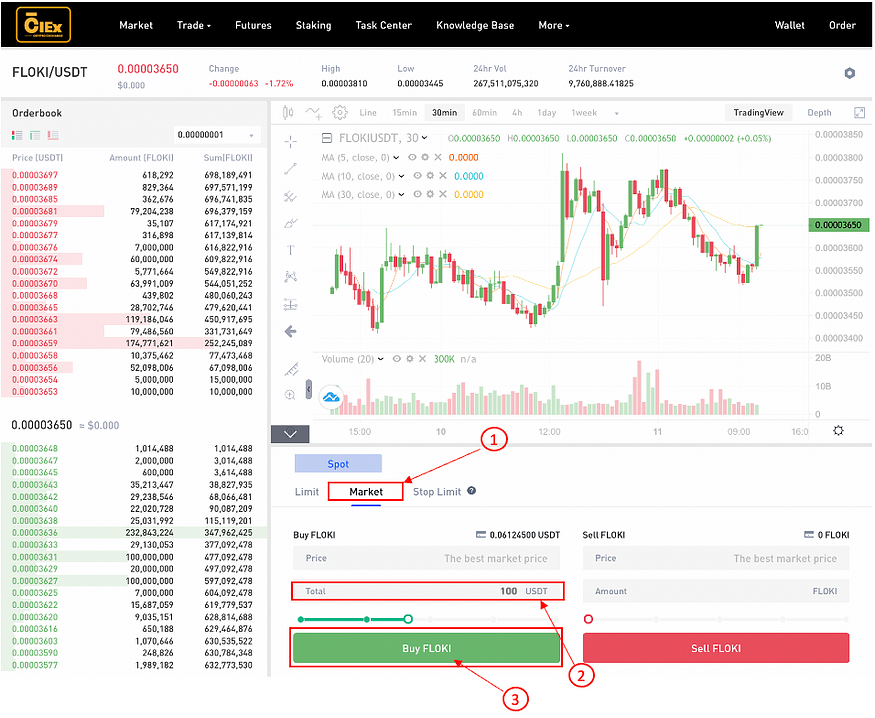This screenshot has height=718, width=875.
Task: Click the buy amount slider handle
Action: [408, 619]
